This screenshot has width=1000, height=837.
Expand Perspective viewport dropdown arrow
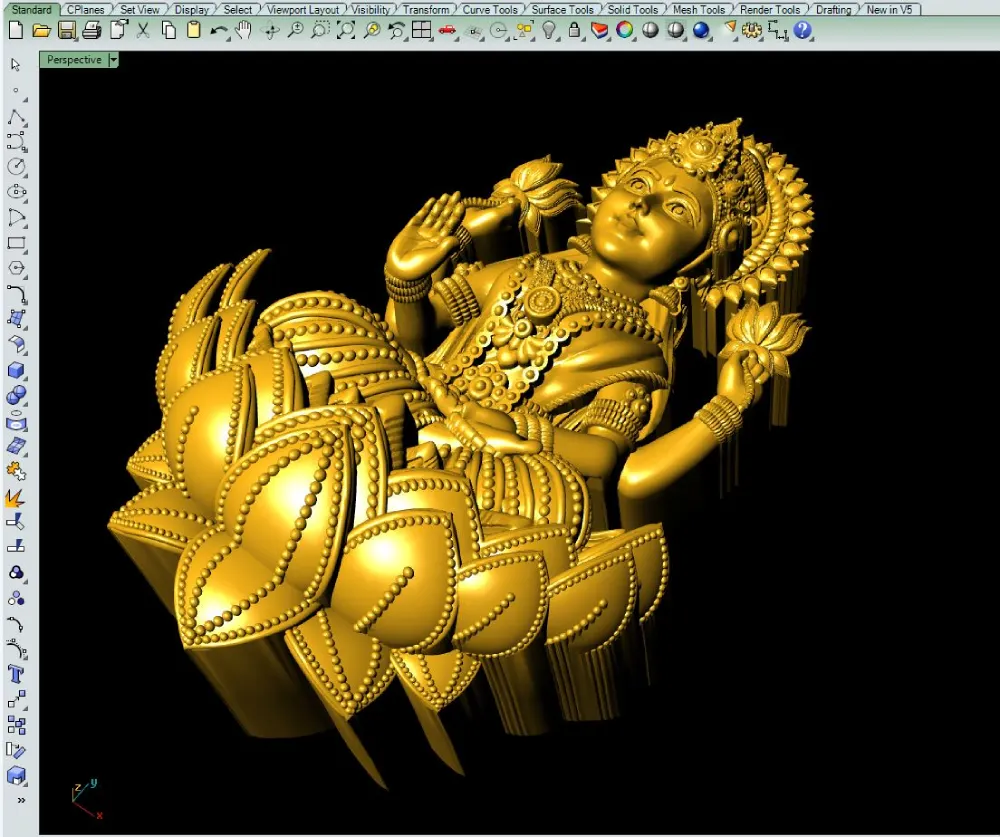click(x=114, y=60)
